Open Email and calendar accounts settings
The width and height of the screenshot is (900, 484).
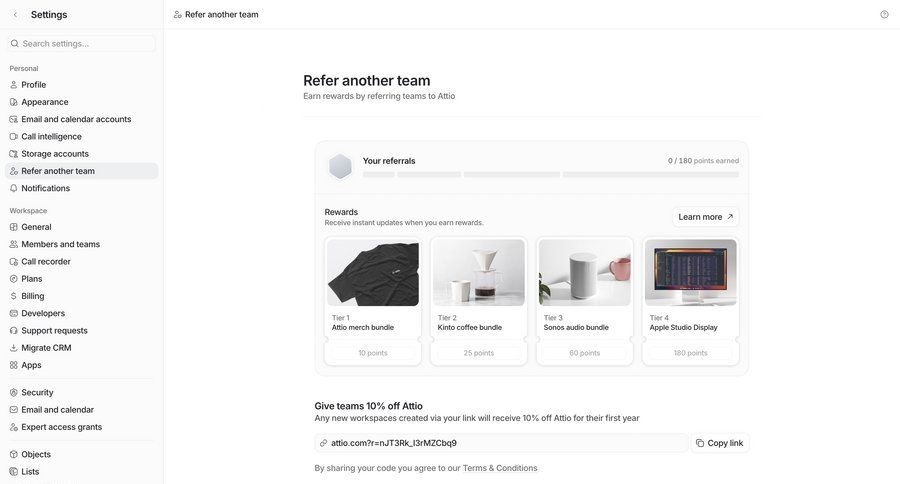pyautogui.click(x=76, y=119)
